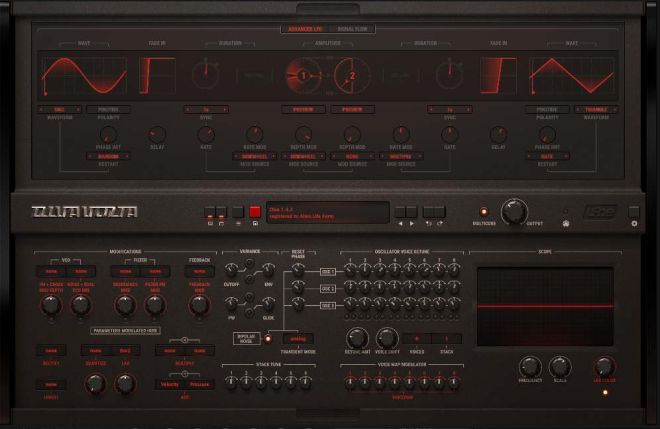
Task: Open the left LFO Waveform selector showing Sine
Action: click(59, 109)
